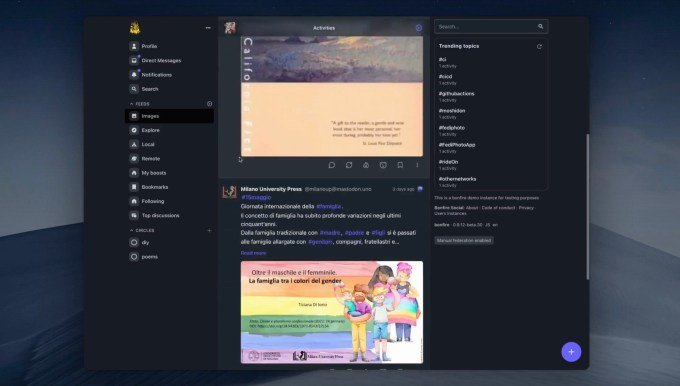Collapse the CIRCLES section
The width and height of the screenshot is (680, 386).
coord(131,231)
